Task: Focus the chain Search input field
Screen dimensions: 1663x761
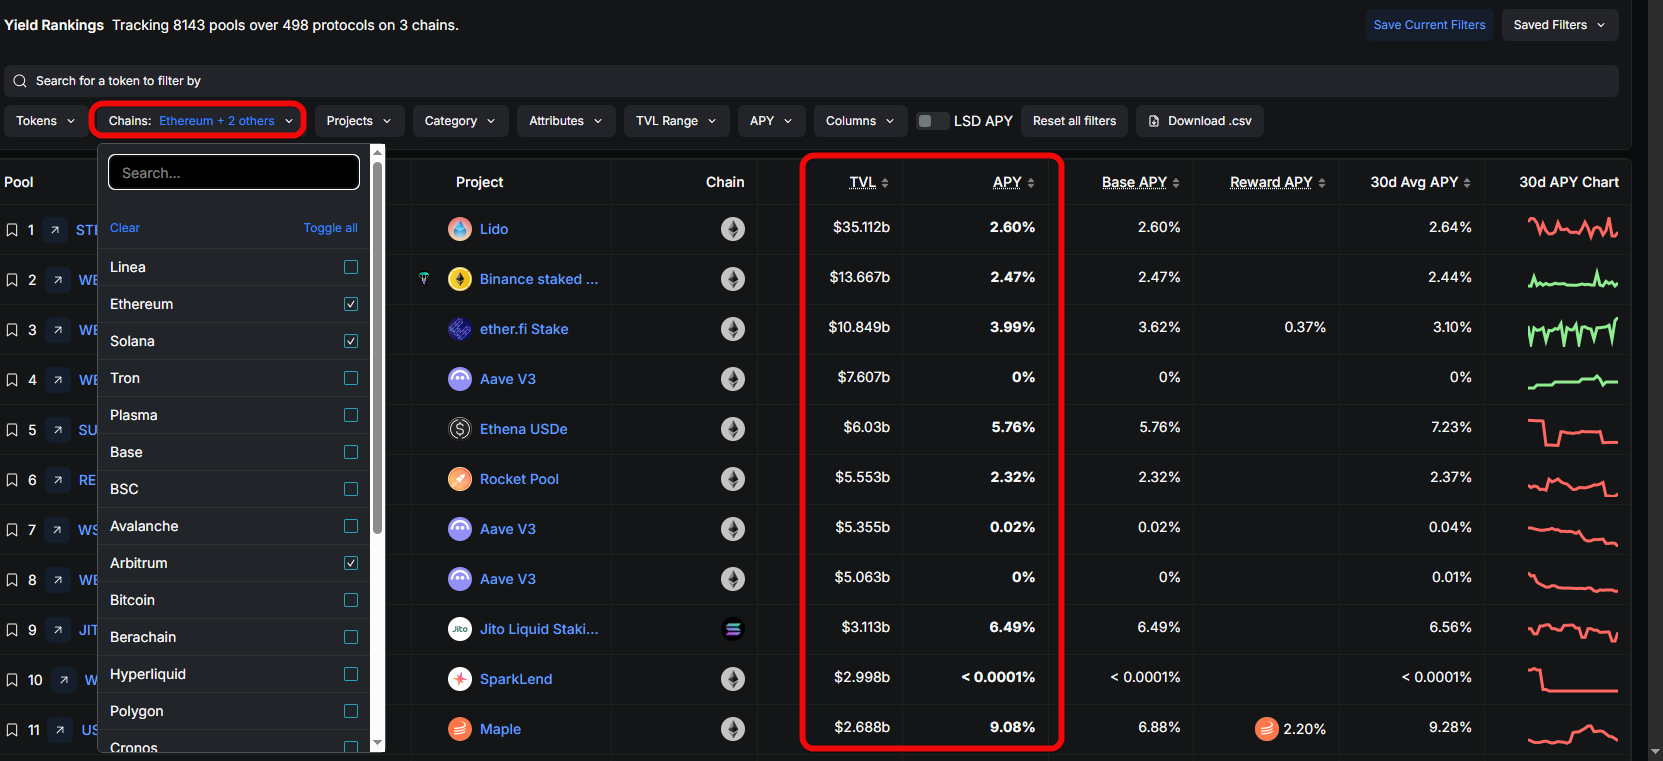Action: [x=234, y=173]
